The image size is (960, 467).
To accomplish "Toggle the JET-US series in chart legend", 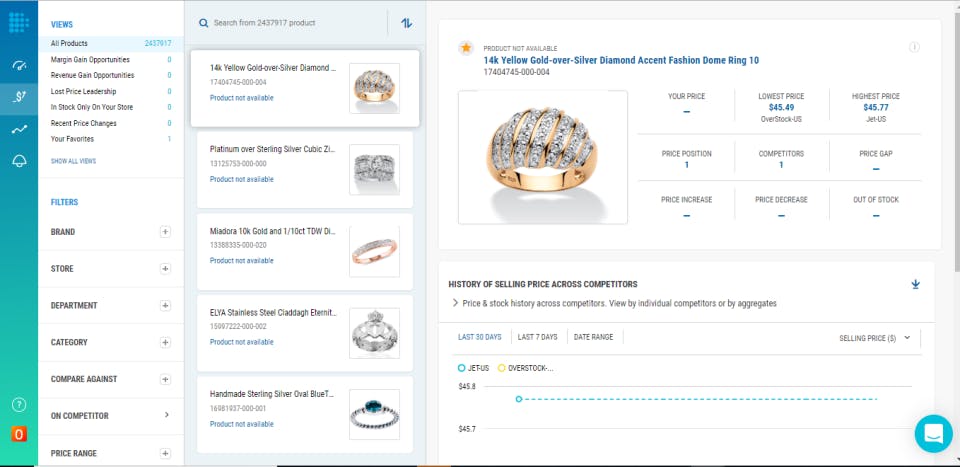I will (x=475, y=367).
